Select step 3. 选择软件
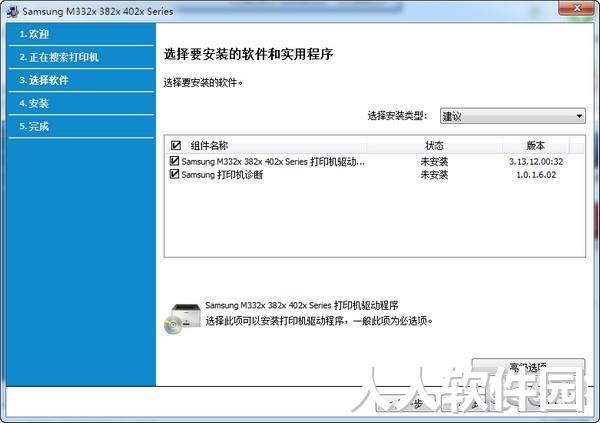The image size is (600, 423). 81,80
